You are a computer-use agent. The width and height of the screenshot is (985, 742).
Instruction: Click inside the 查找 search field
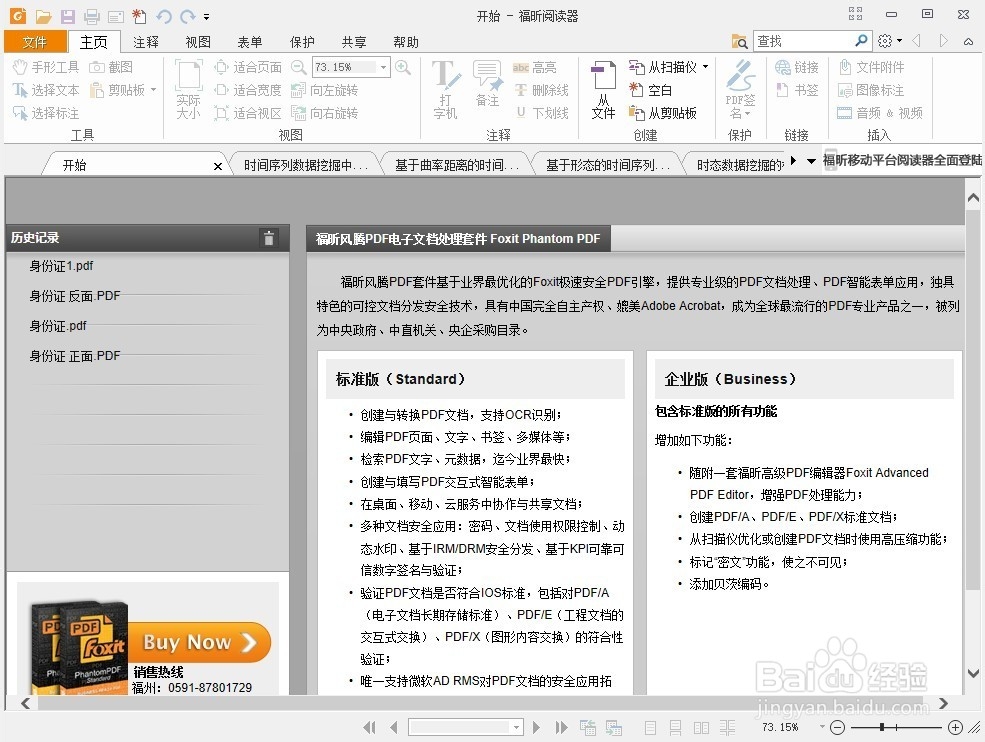click(803, 41)
